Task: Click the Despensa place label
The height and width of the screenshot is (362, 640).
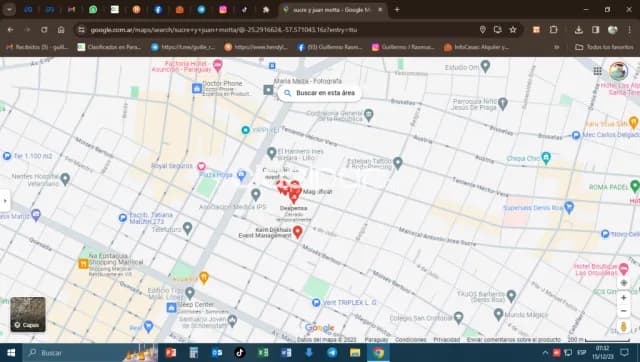Action: pos(293,208)
